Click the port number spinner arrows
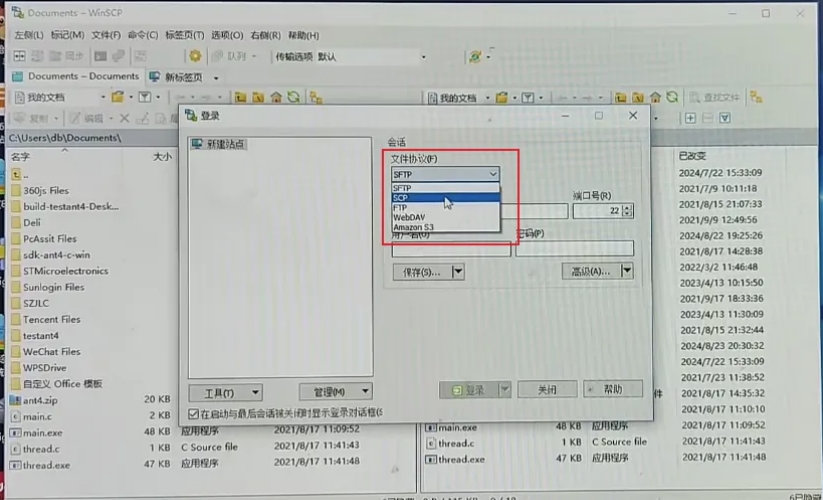 point(627,211)
